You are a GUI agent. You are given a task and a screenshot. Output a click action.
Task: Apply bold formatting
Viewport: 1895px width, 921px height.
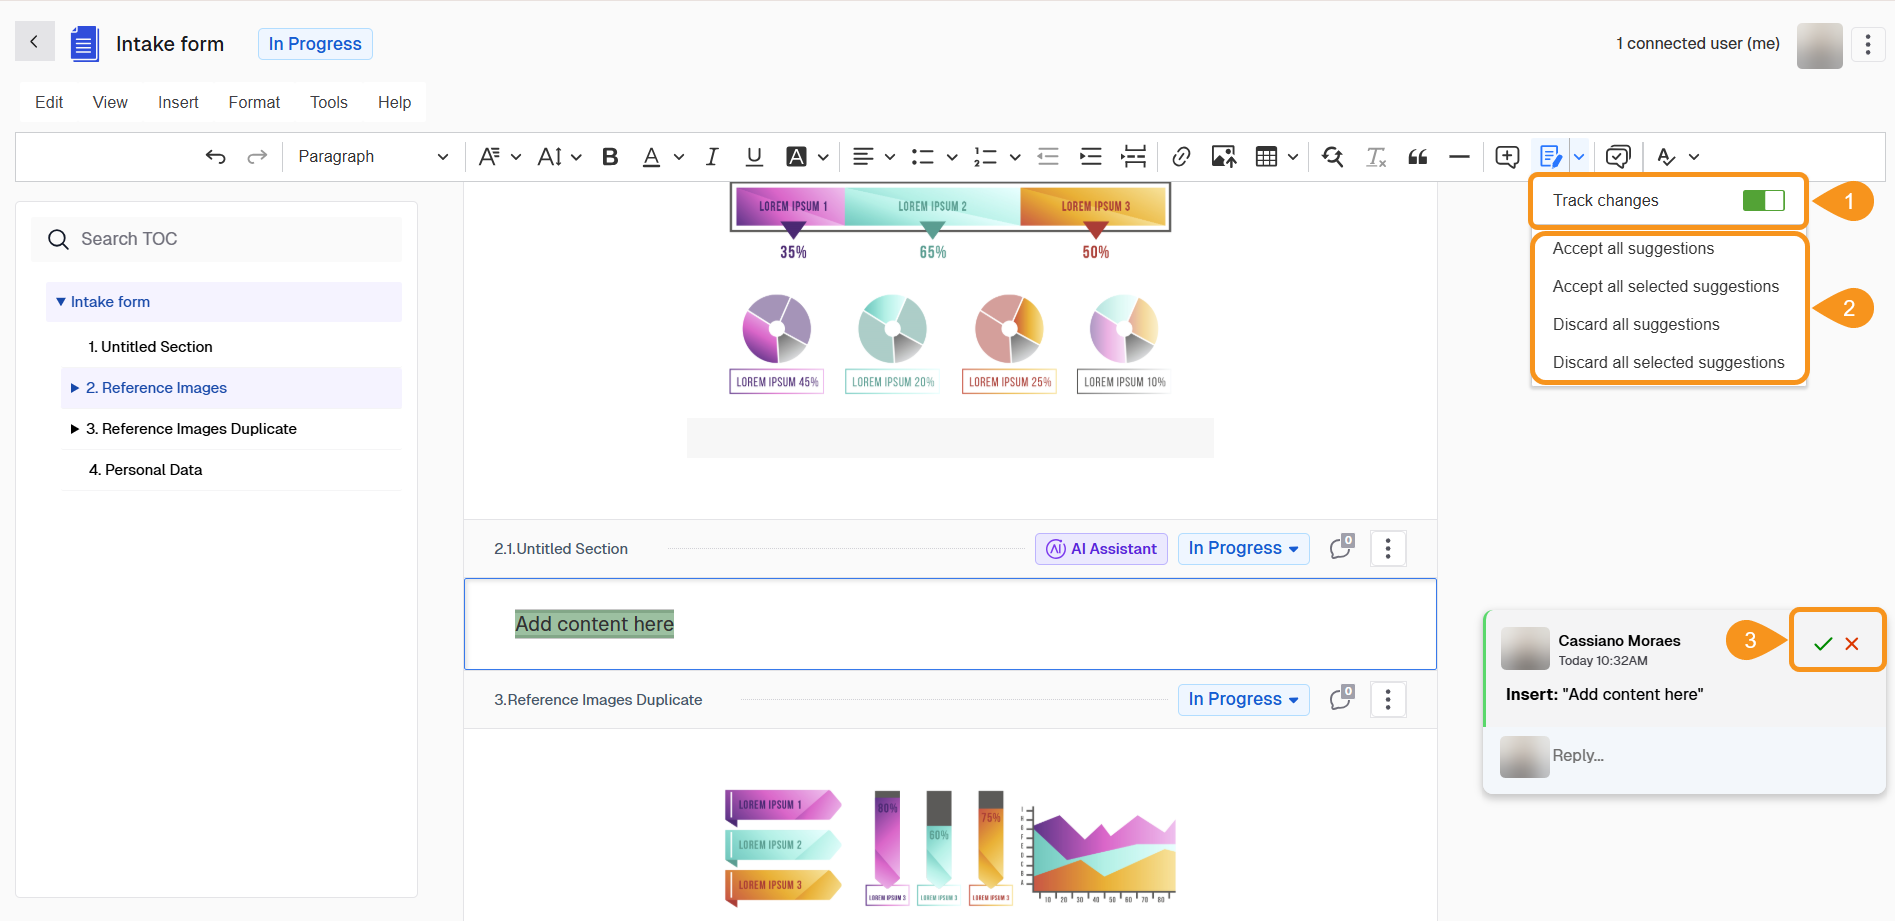[610, 157]
